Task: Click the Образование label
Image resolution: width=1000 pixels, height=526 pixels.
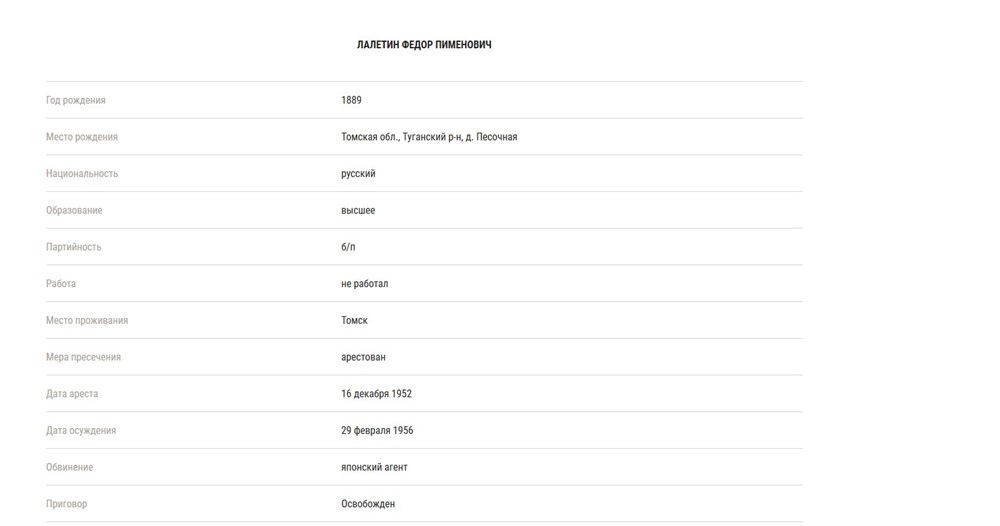Action: coord(74,211)
